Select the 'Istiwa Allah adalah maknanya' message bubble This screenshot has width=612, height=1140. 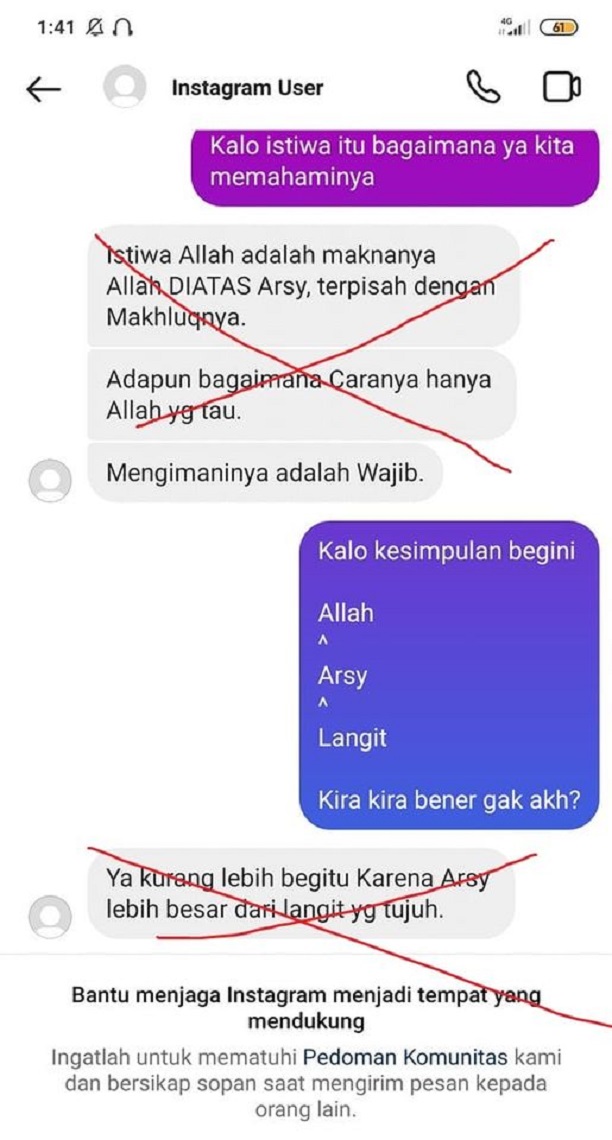304,286
